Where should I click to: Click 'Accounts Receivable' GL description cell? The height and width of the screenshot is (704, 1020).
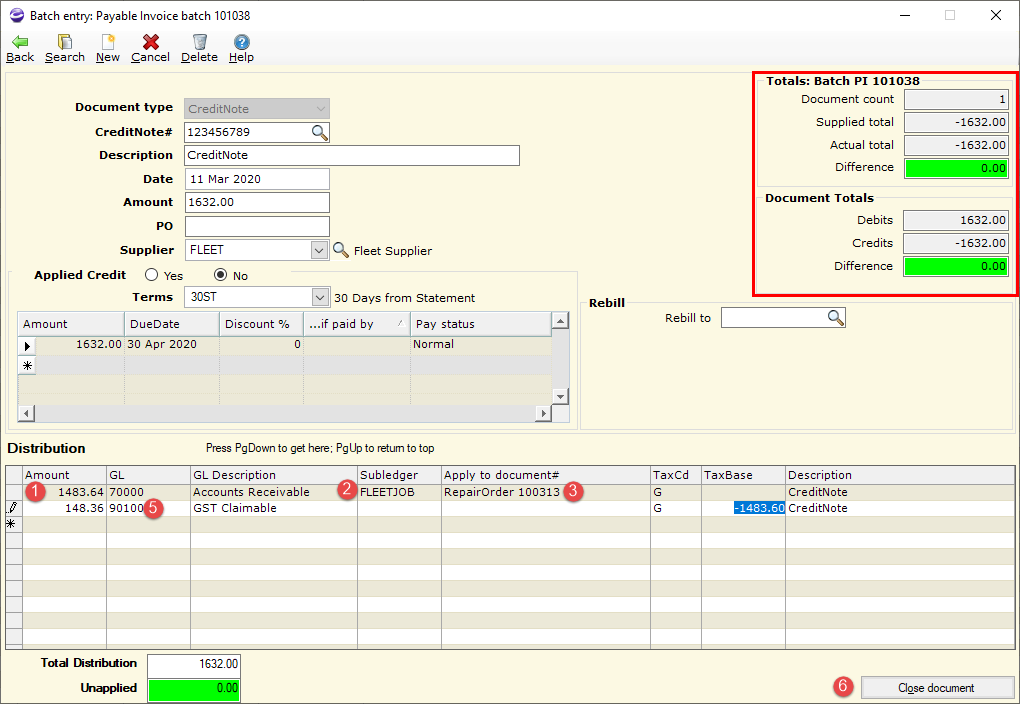click(x=274, y=492)
